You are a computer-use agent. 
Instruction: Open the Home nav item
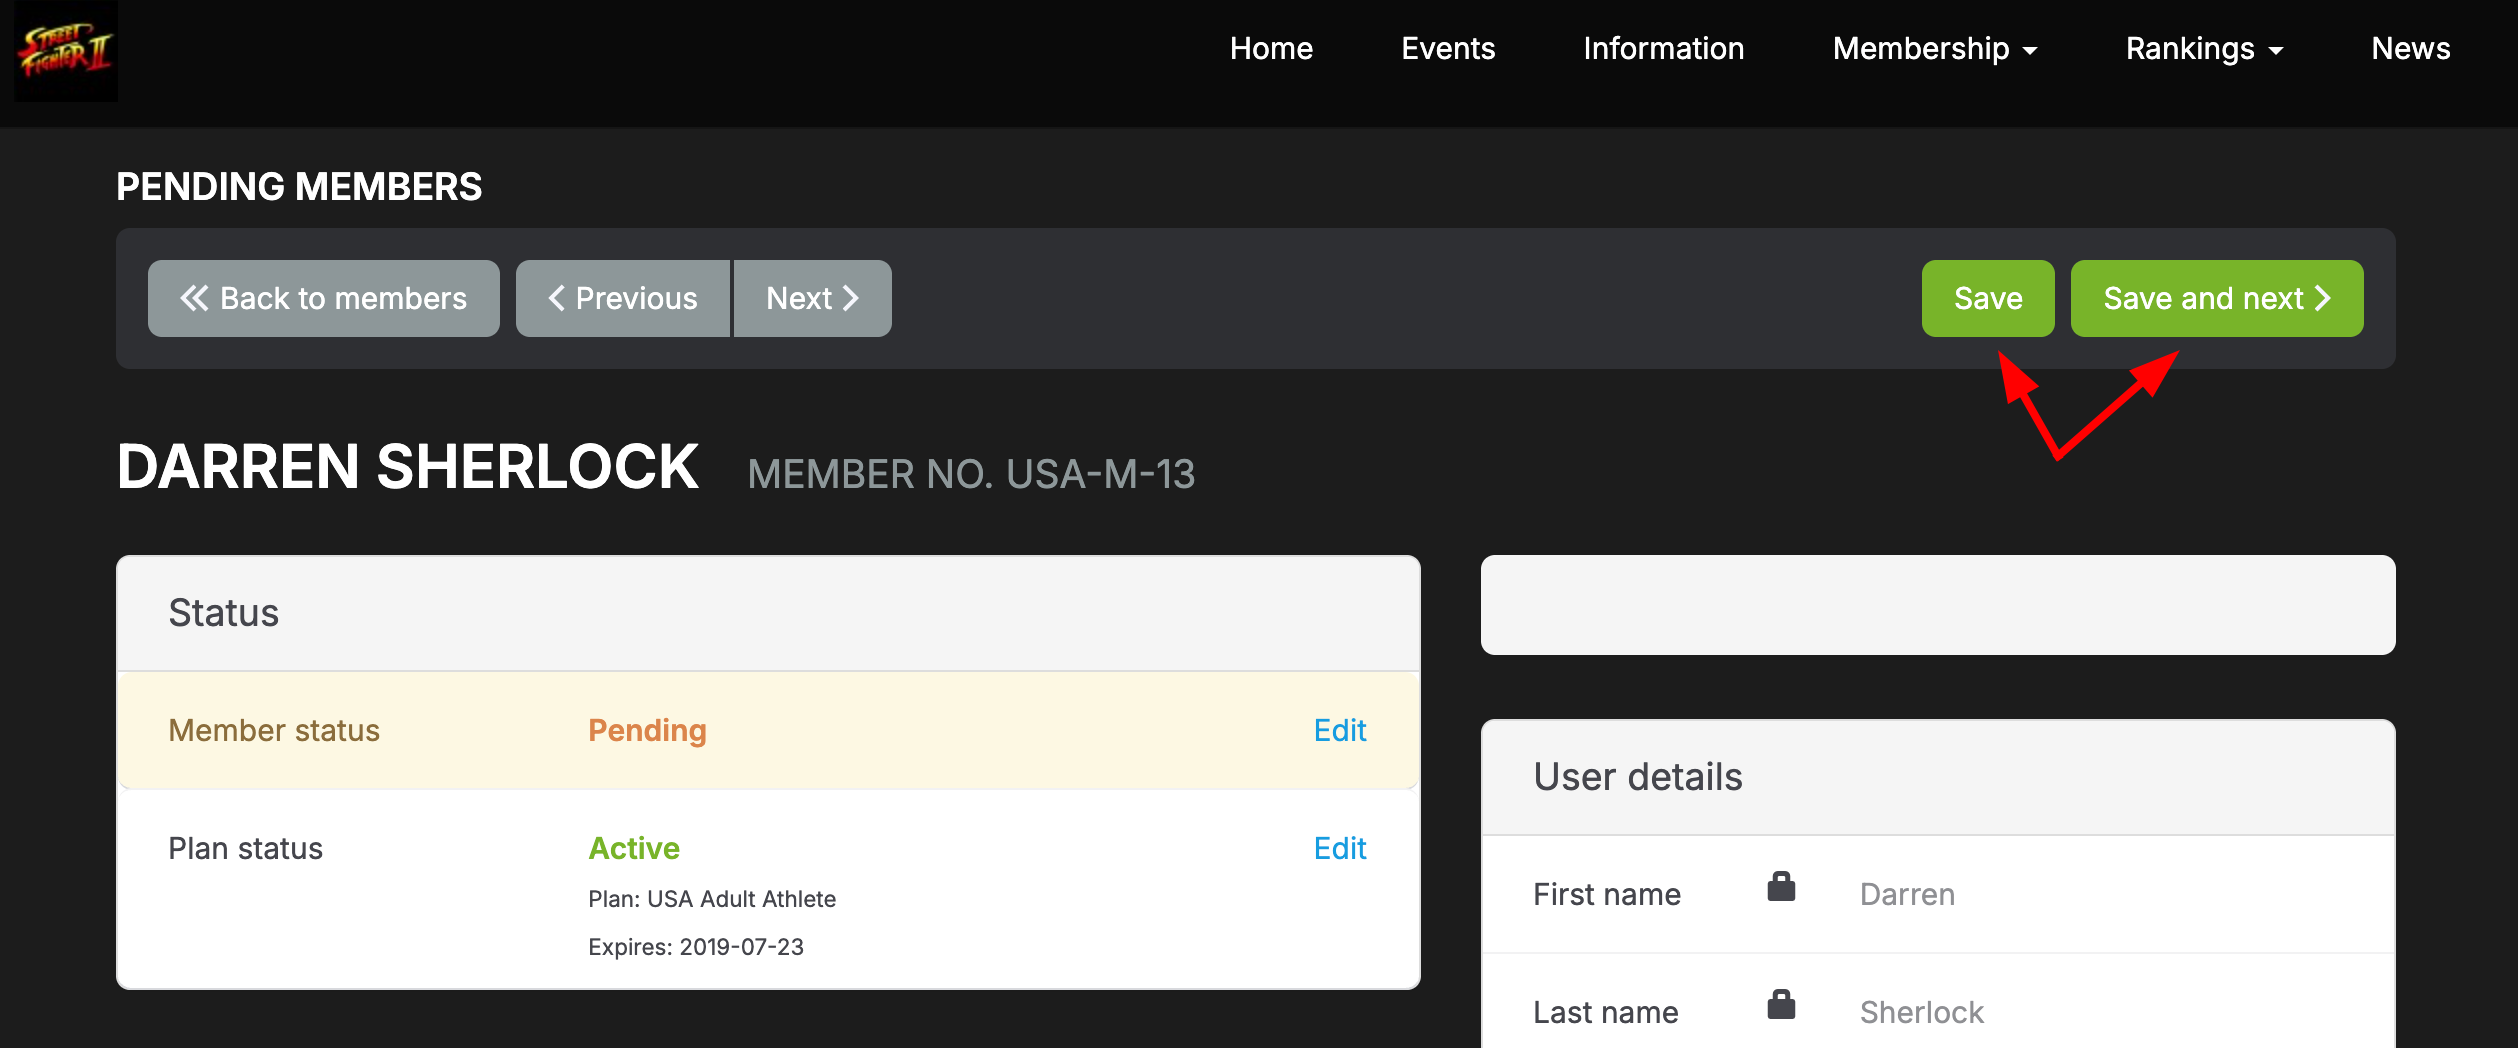coord(1271,48)
